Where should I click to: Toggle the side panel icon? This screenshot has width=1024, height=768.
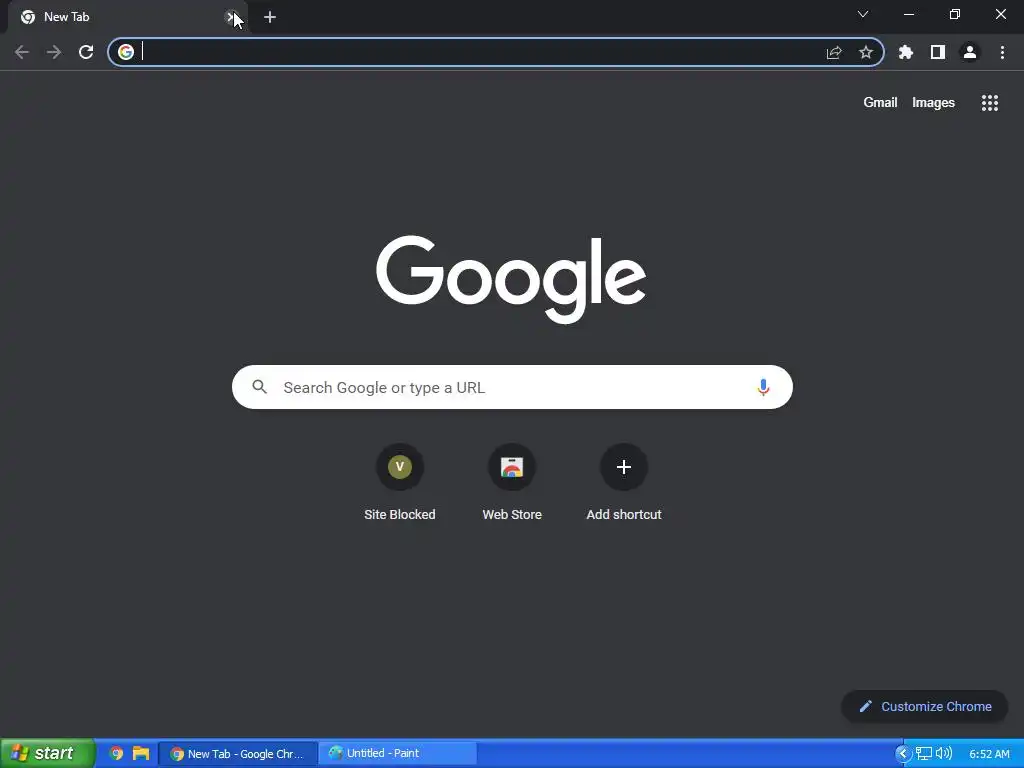pos(938,52)
